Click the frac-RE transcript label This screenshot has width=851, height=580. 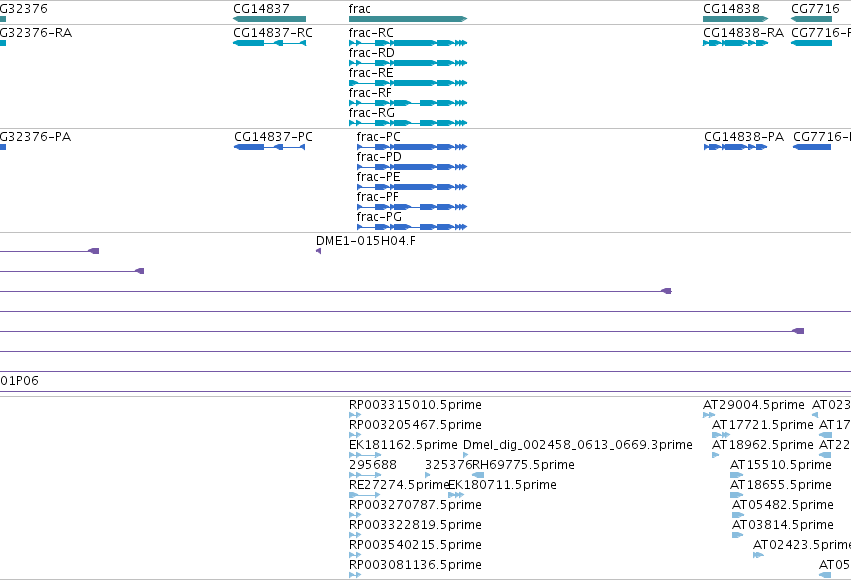[371, 73]
